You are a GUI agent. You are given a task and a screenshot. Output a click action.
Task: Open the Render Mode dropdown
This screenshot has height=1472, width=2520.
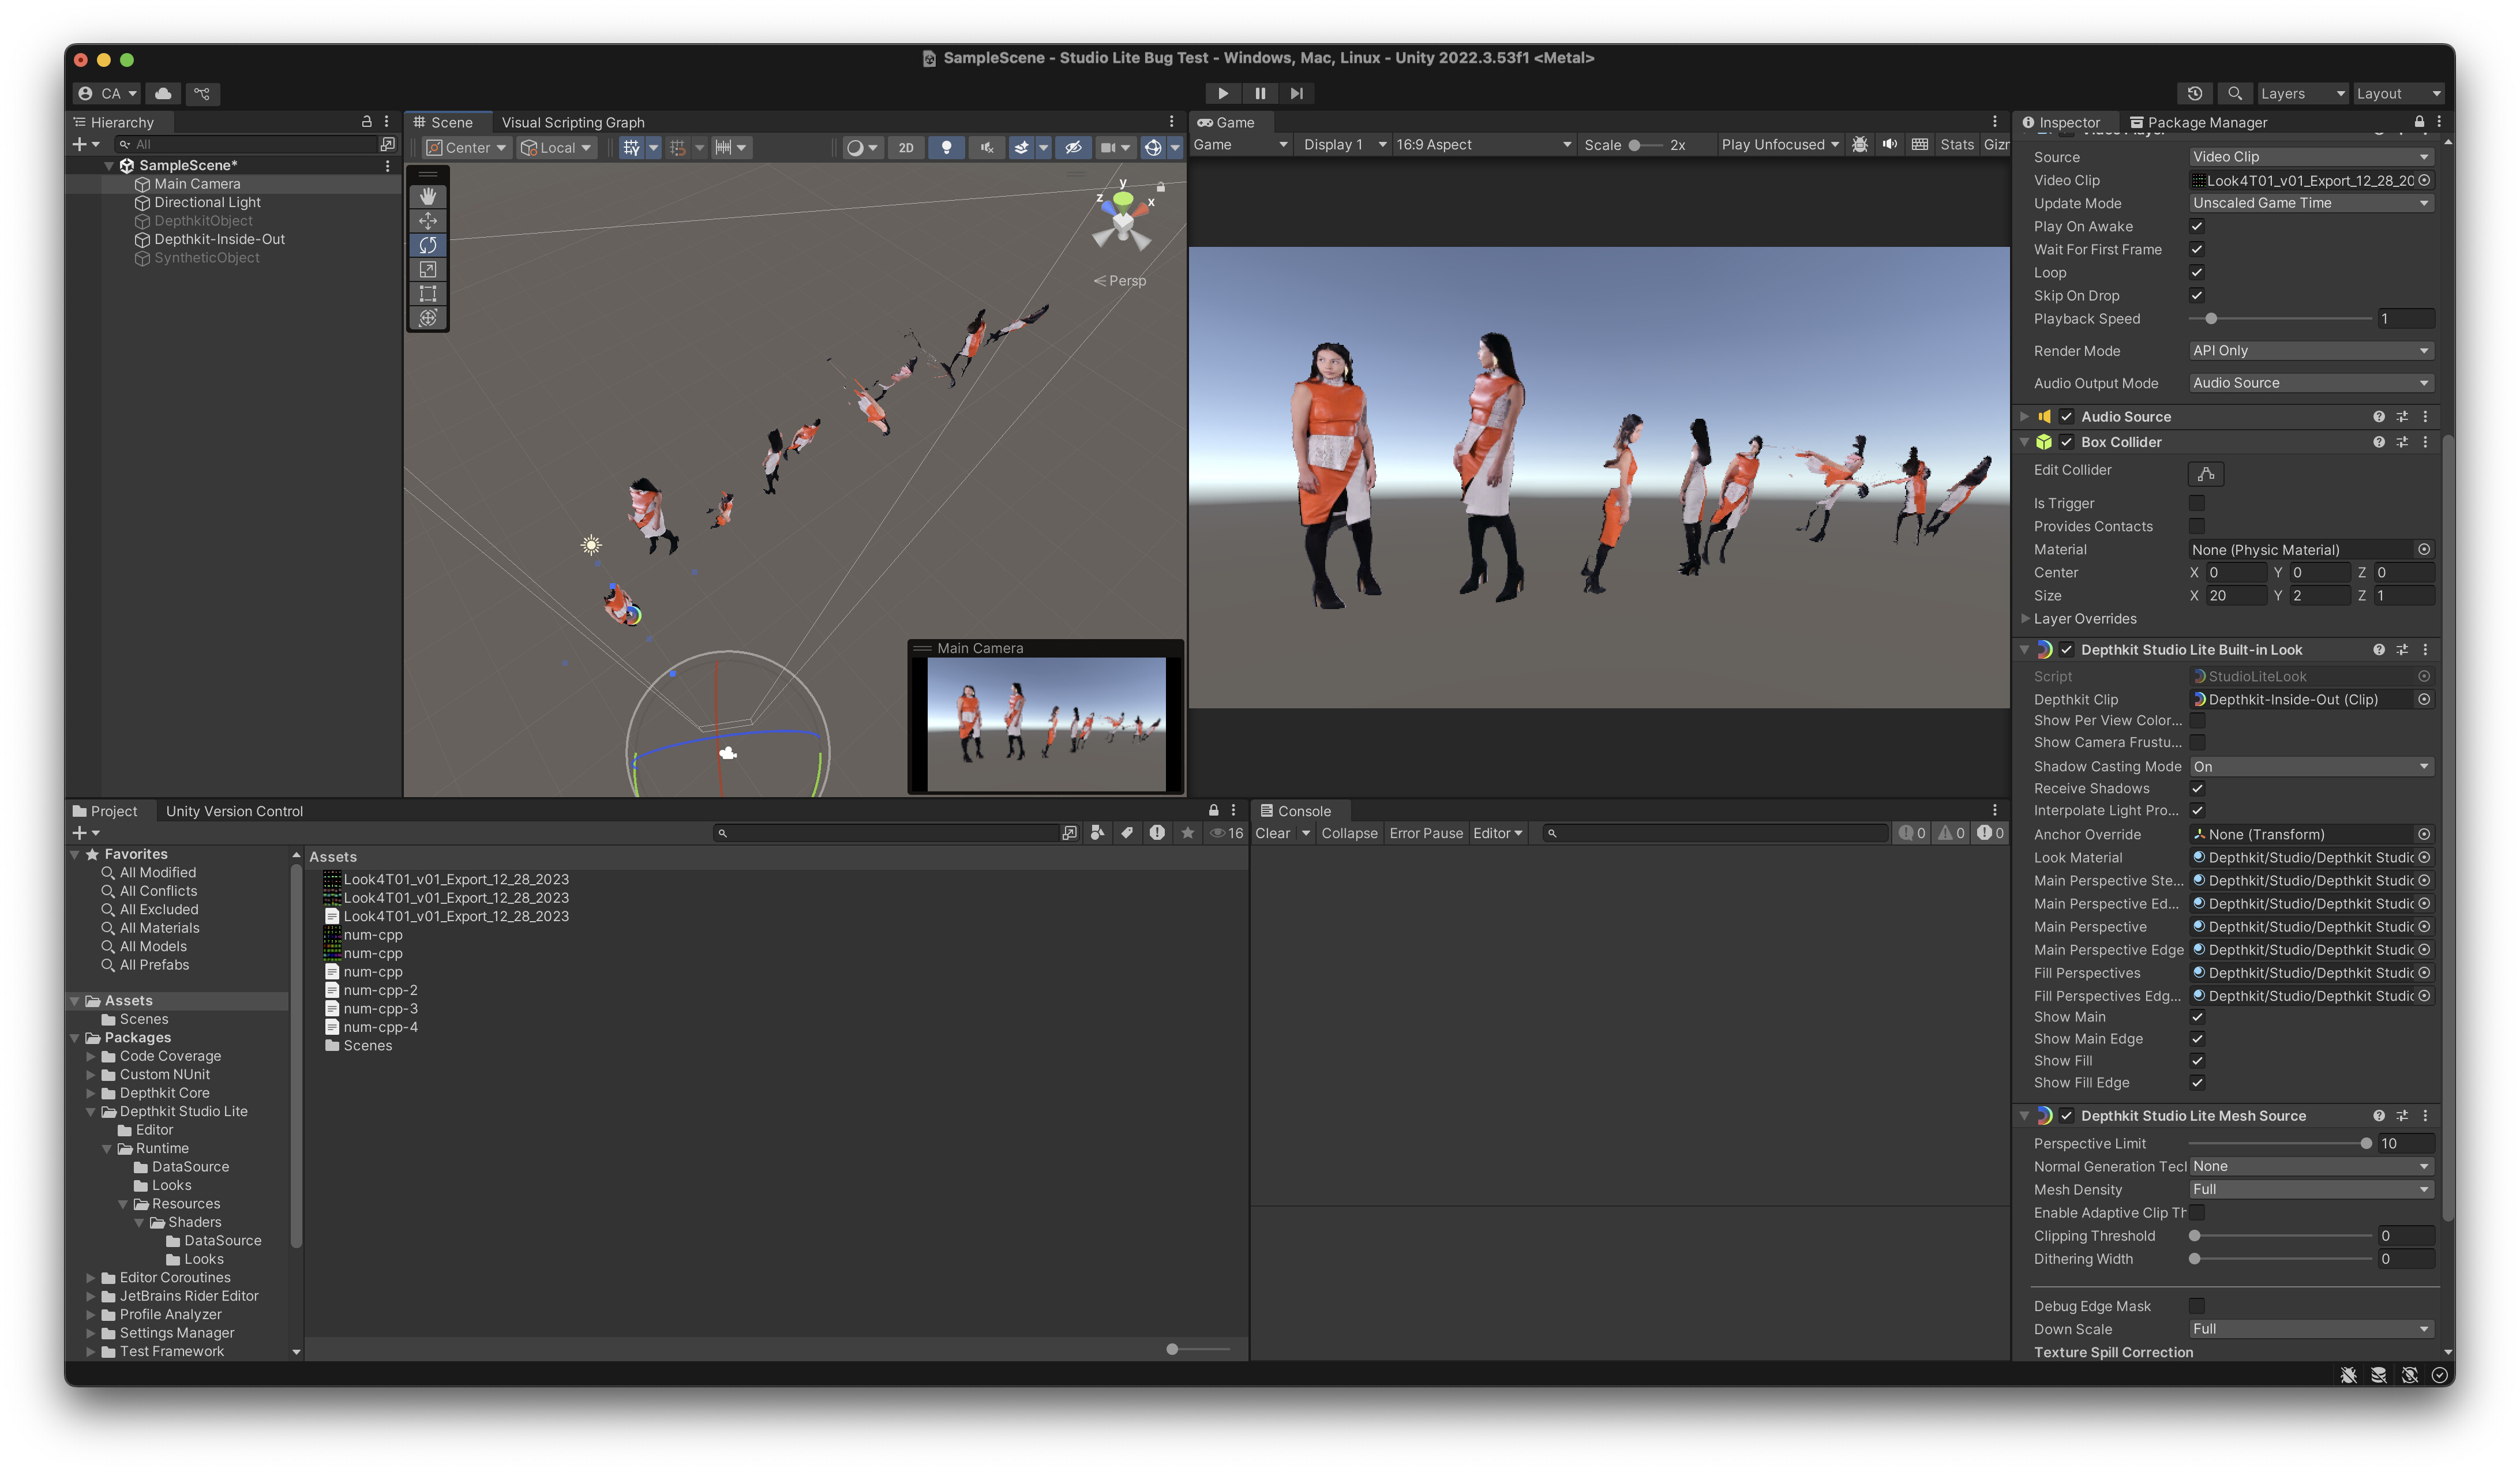tap(2309, 351)
